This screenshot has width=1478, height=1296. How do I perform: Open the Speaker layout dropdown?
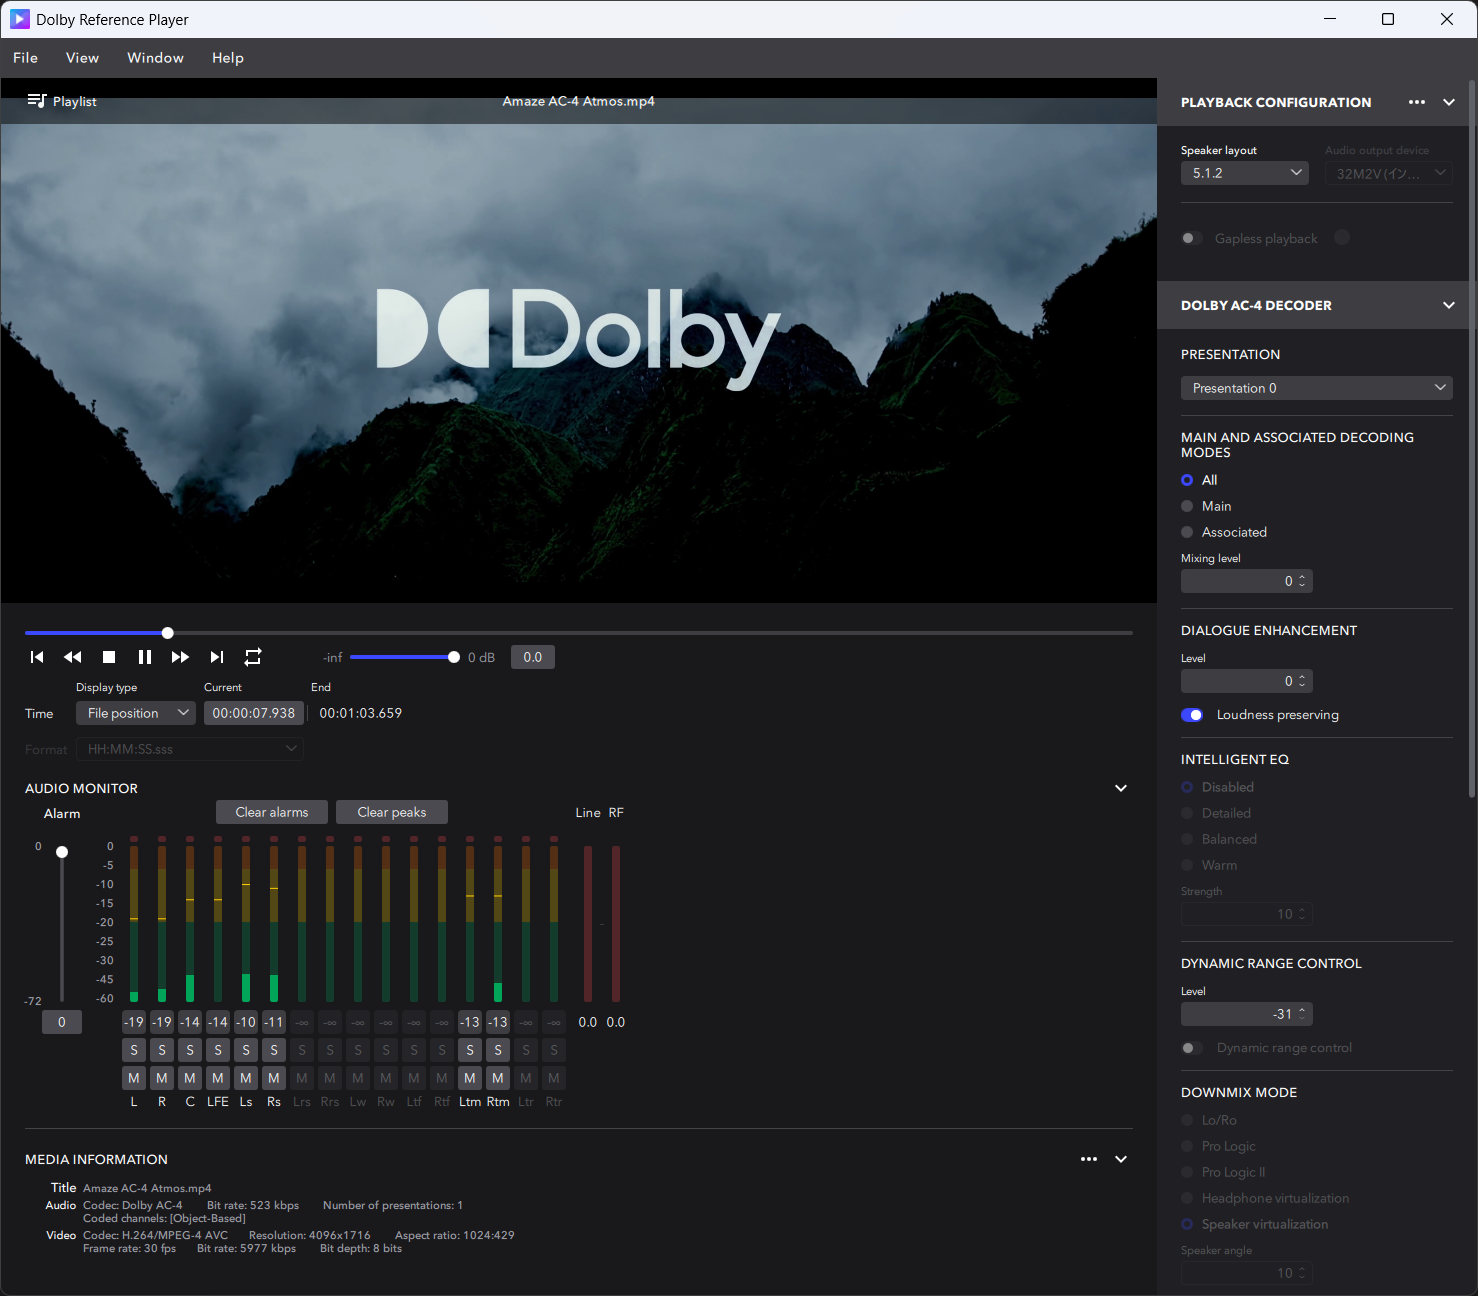pyautogui.click(x=1244, y=173)
